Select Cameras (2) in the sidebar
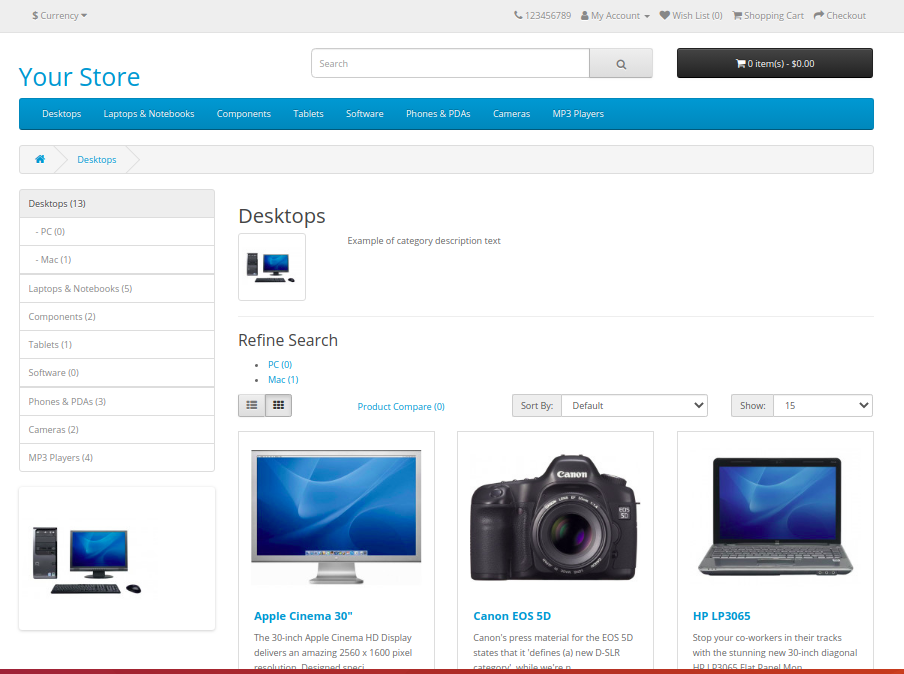Screen dimensions: 904x674 [117, 430]
